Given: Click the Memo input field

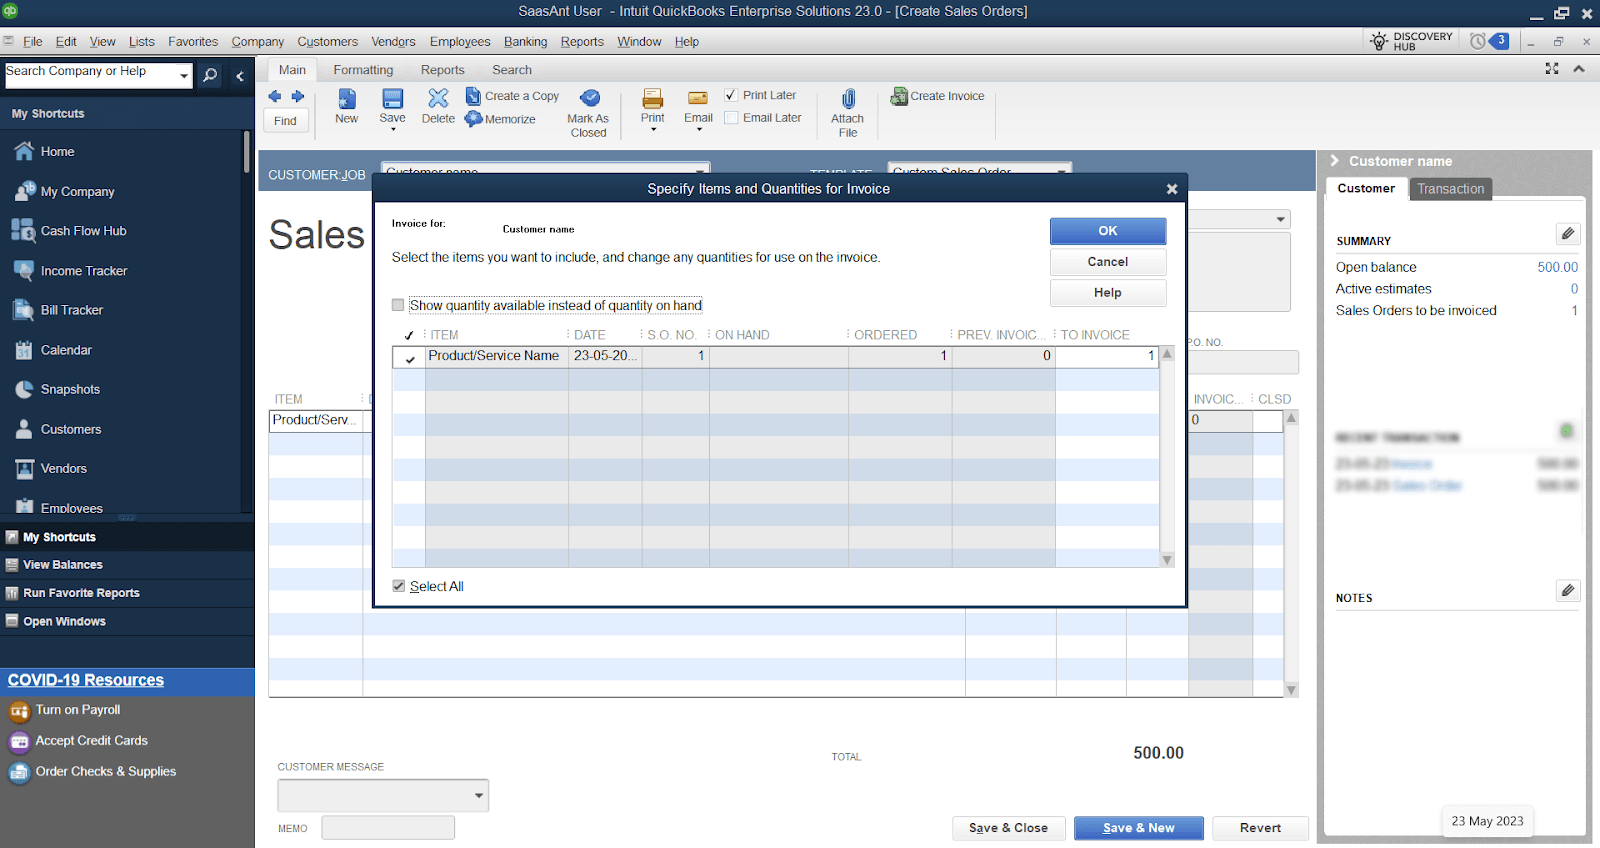Looking at the screenshot, I should 388,828.
